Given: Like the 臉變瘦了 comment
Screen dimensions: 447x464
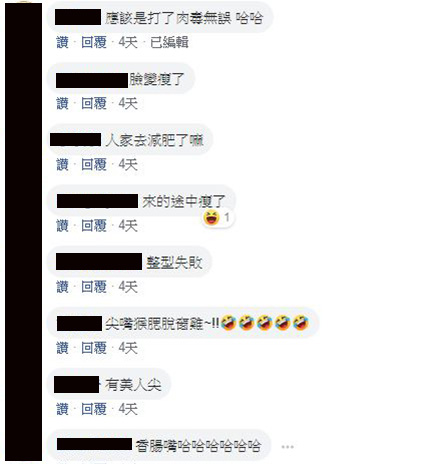Looking at the screenshot, I should [62, 103].
